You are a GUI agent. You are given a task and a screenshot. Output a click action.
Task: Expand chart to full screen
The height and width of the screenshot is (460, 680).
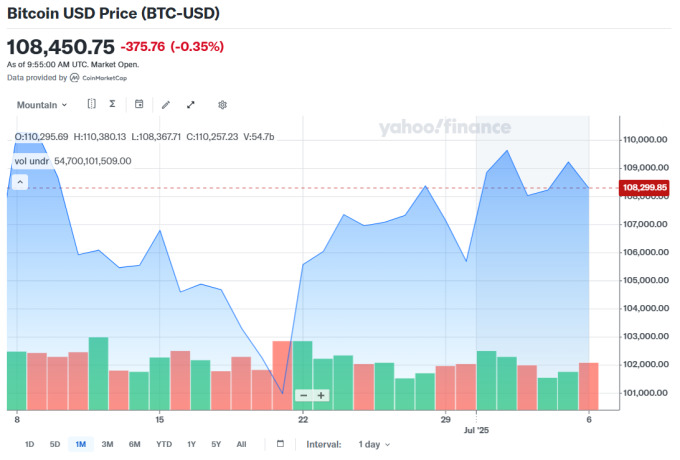[x=191, y=104]
